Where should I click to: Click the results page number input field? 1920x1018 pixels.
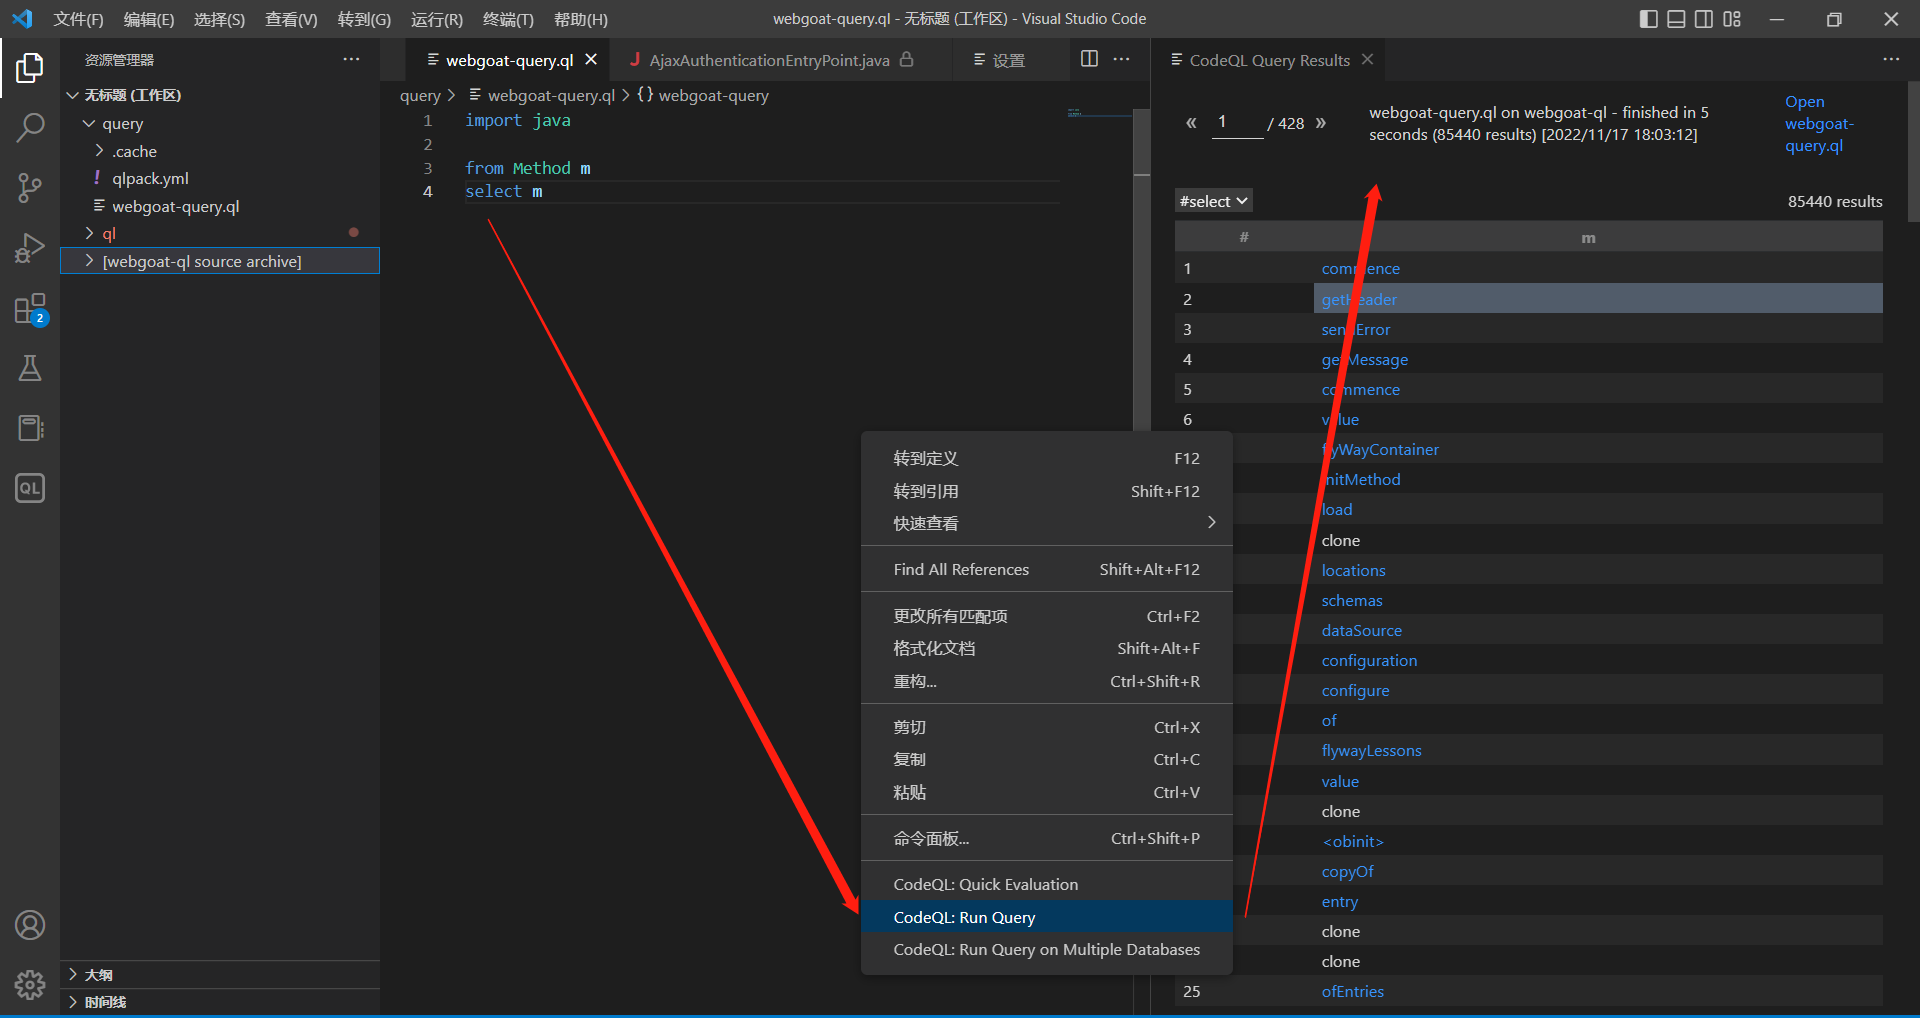[x=1237, y=123]
